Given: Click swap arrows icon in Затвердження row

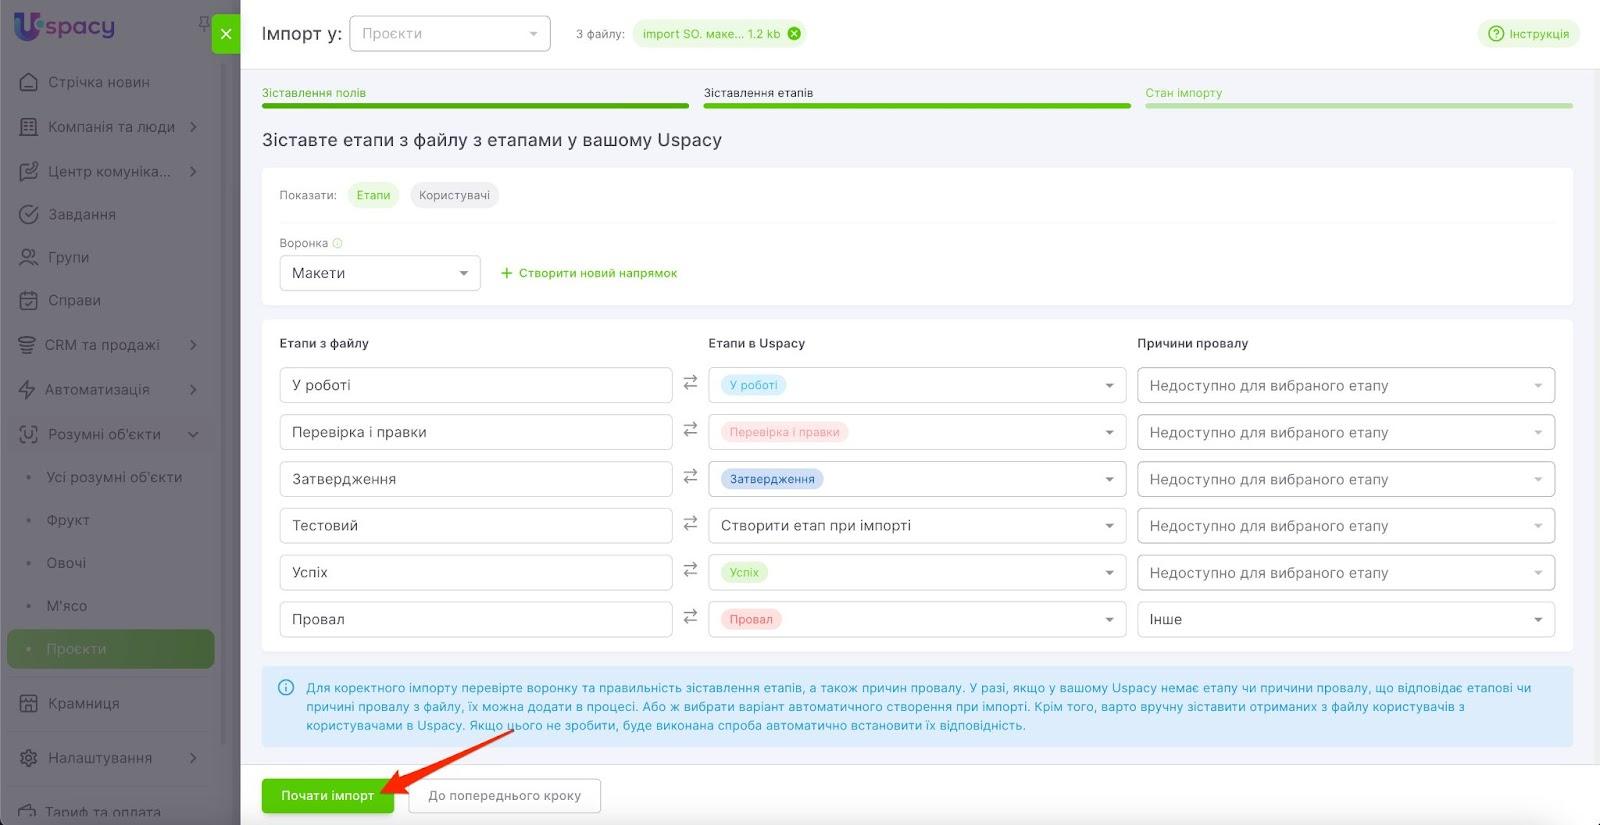Looking at the screenshot, I should (690, 477).
